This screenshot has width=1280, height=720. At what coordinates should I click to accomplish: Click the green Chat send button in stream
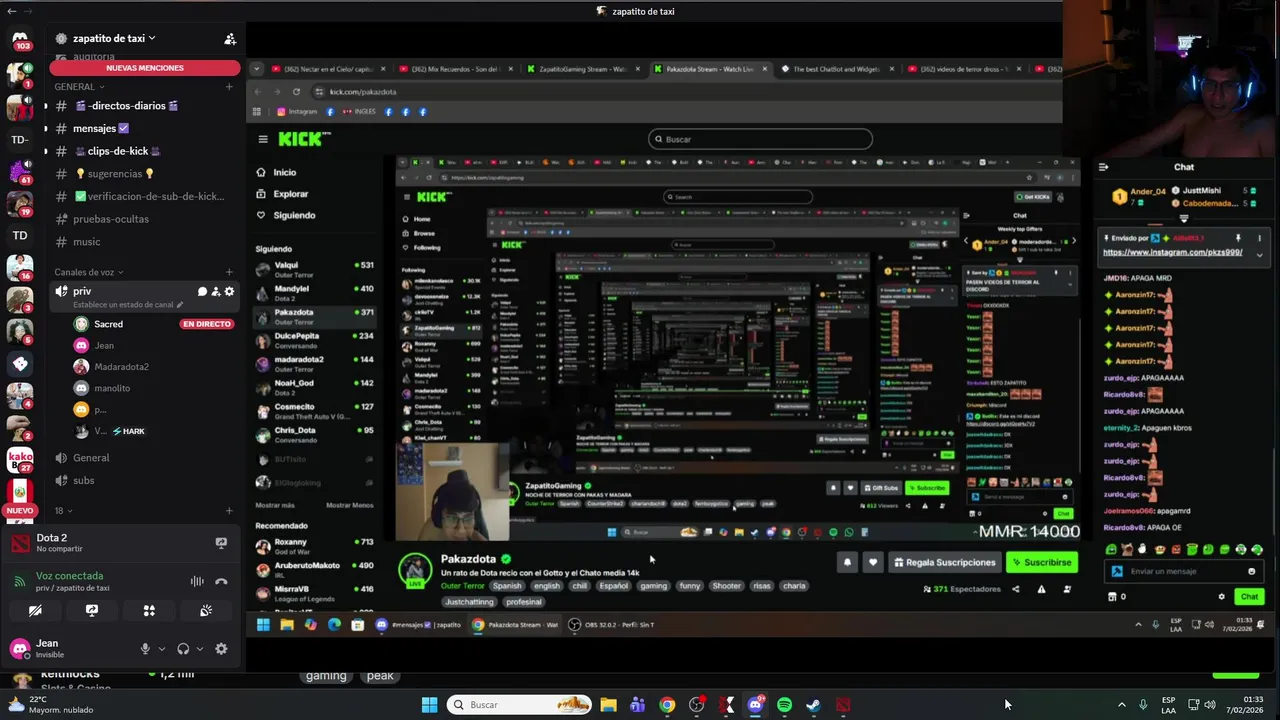[1249, 597]
